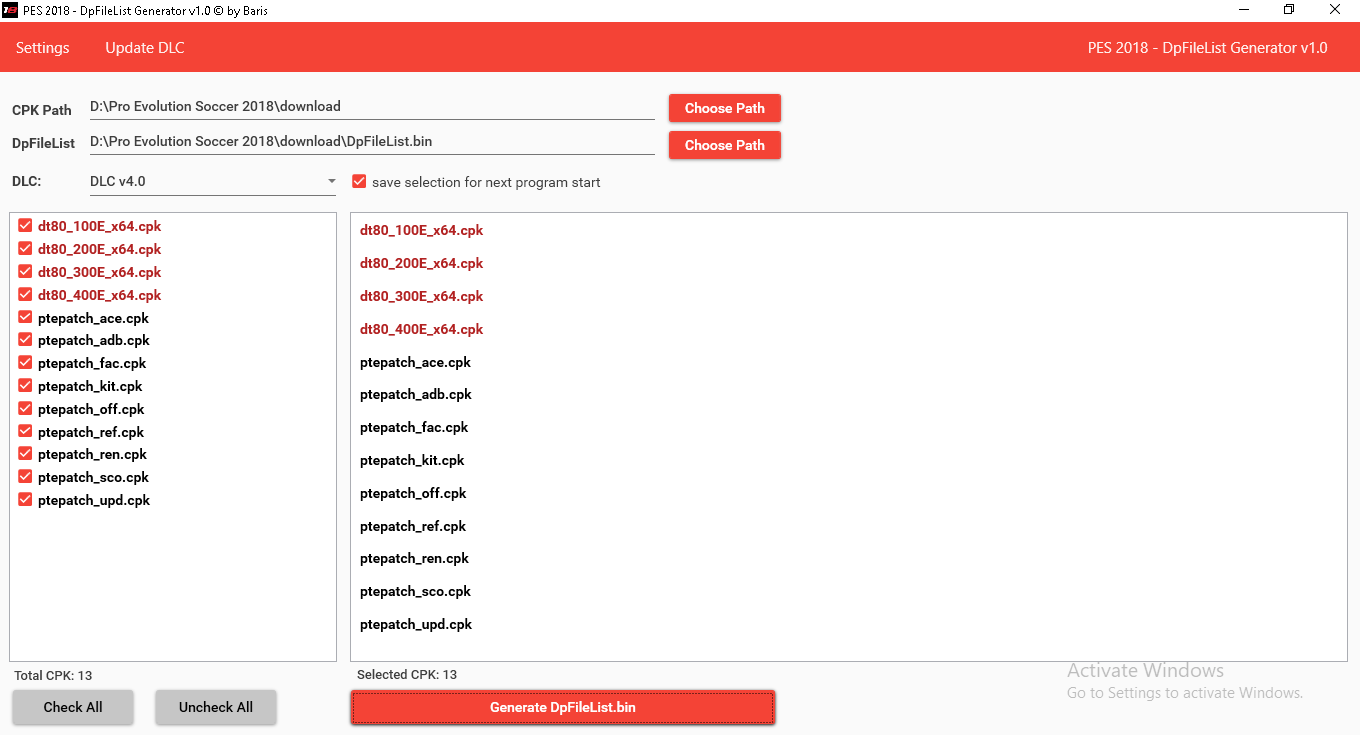Uncheck dt80_300E_x64.cpk checkbox
The height and width of the screenshot is (735, 1360).
(25, 272)
